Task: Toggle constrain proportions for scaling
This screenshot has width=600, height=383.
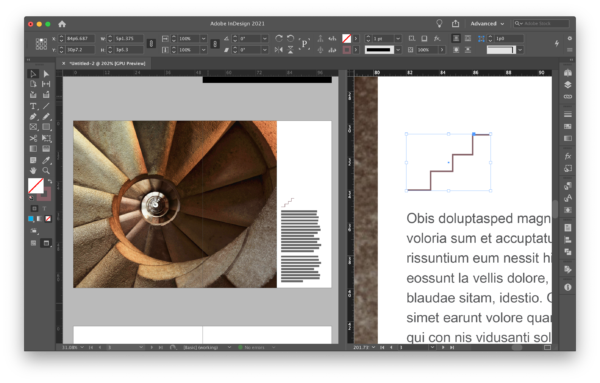Action: 215,44
